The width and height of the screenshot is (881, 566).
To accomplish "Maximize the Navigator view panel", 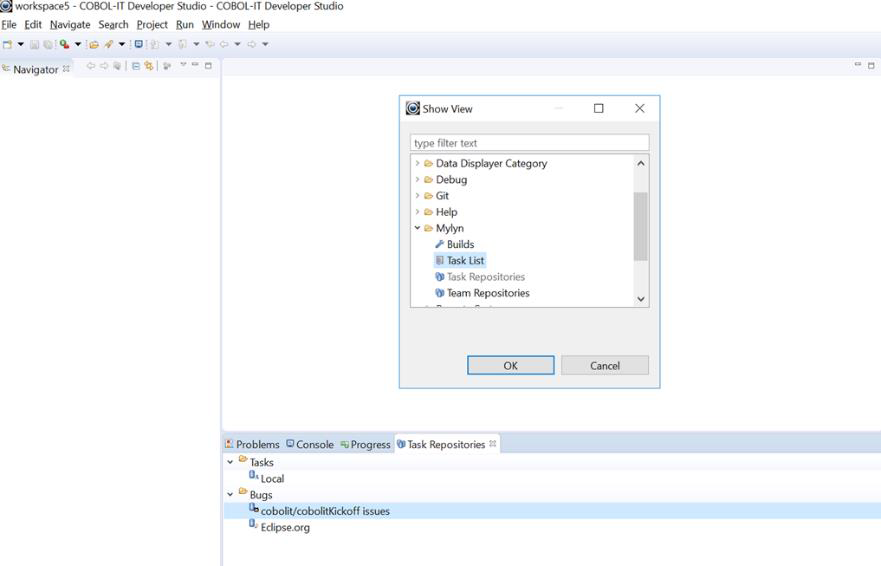I will click(209, 66).
